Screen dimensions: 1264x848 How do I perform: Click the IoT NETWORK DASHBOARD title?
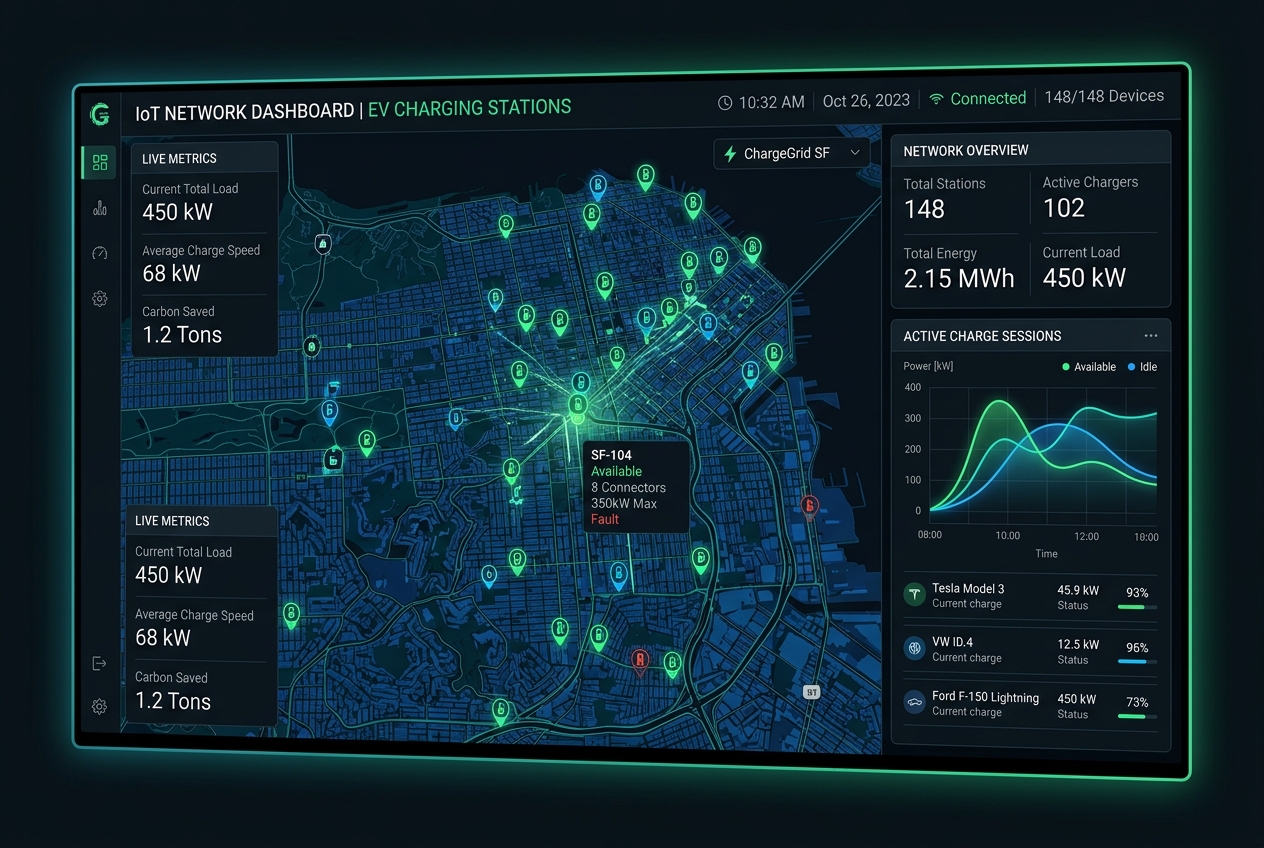pos(244,112)
